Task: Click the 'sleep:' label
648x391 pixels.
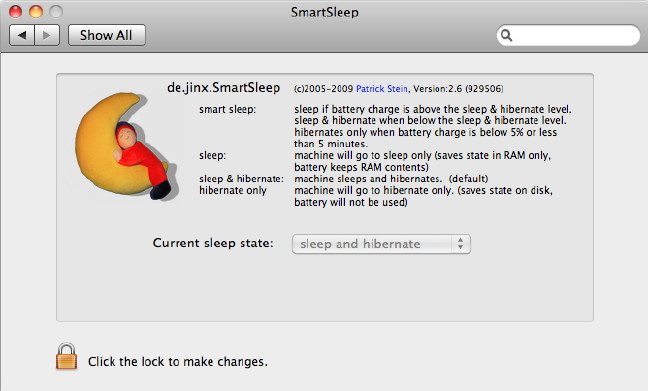Action: pos(212,155)
